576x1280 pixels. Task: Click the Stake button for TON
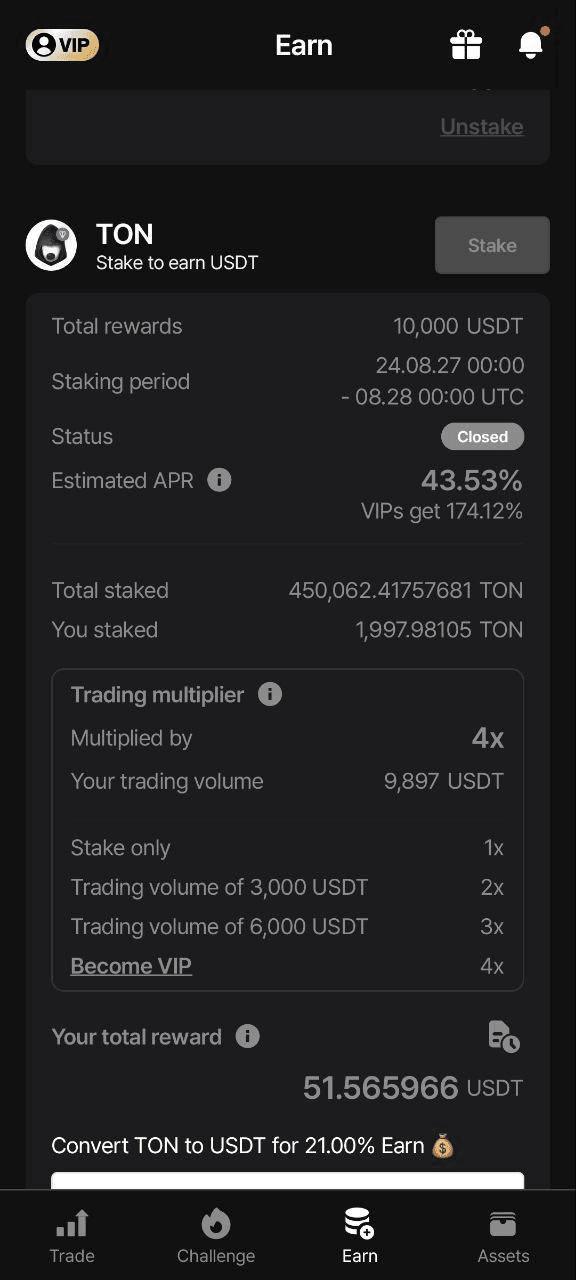pos(492,245)
